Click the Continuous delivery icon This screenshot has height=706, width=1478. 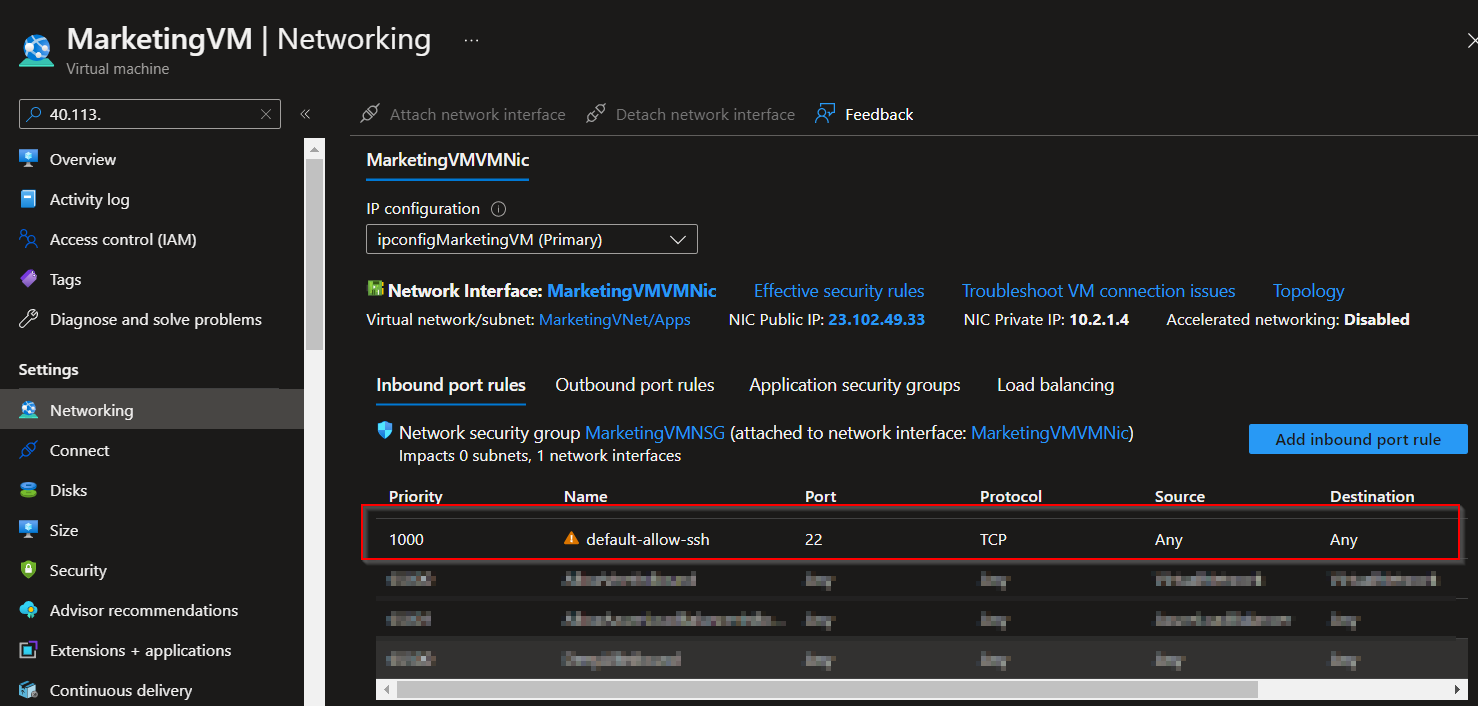29,690
